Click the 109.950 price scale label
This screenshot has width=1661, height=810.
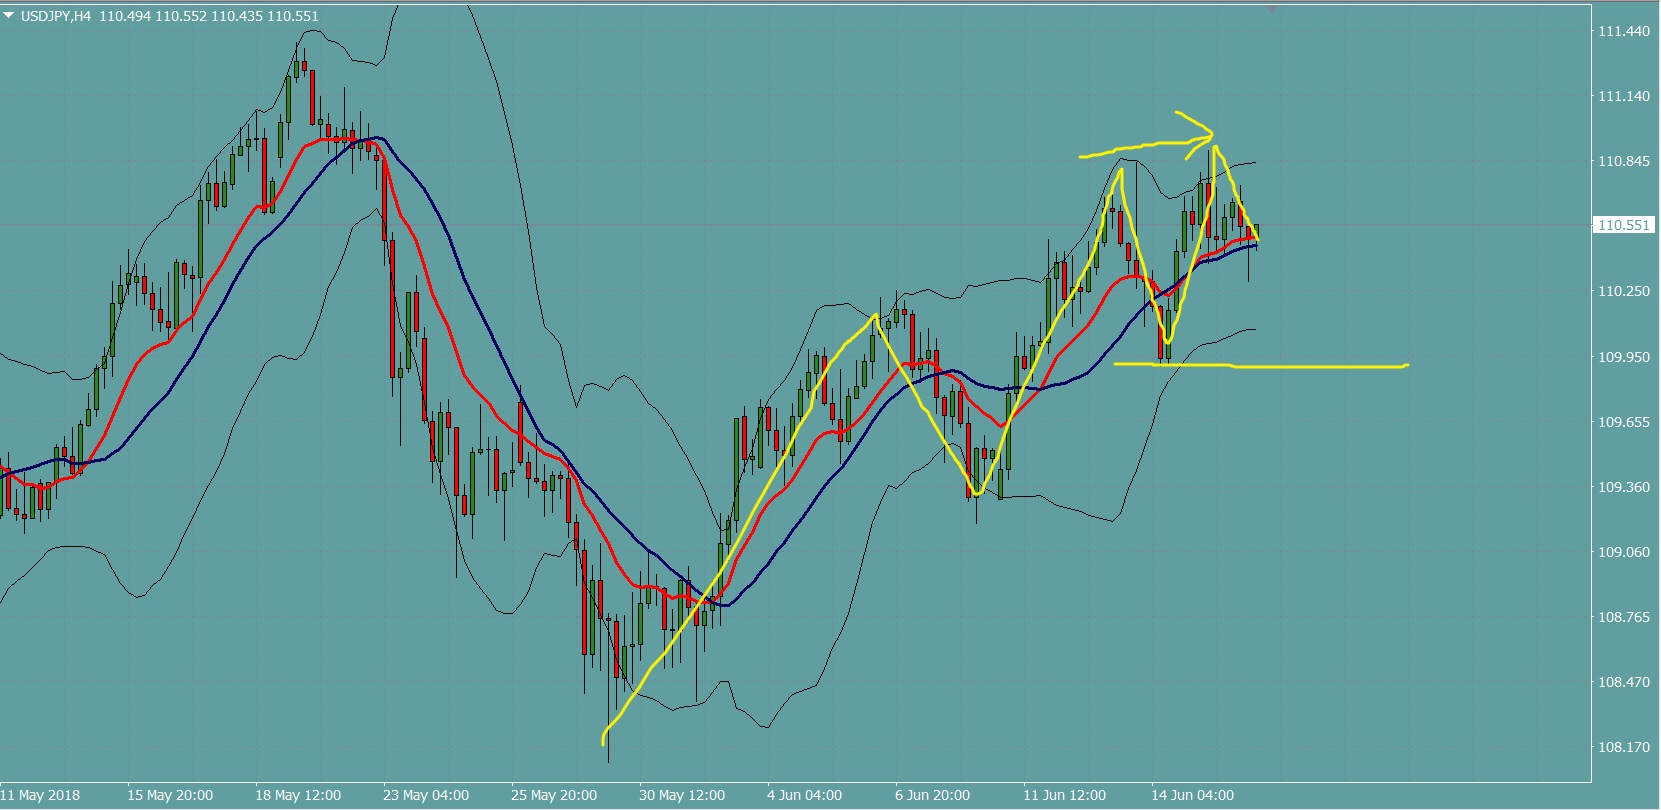click(x=1623, y=357)
